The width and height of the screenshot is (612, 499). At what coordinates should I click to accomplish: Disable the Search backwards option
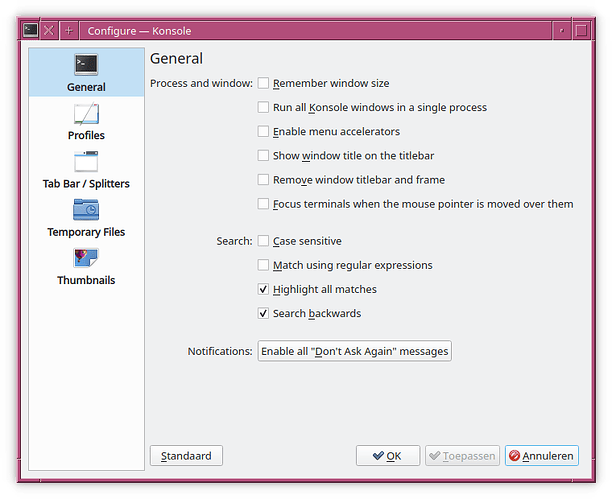(x=264, y=313)
